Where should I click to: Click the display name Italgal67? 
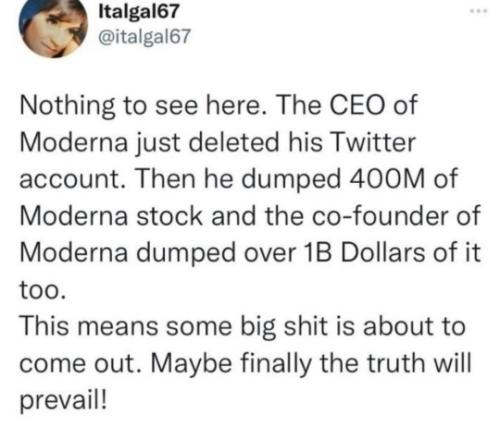(x=139, y=12)
